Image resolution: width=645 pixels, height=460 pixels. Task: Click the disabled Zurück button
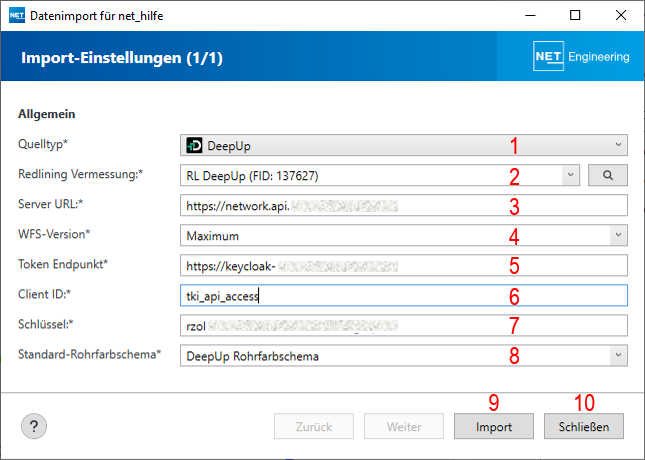coord(314,426)
